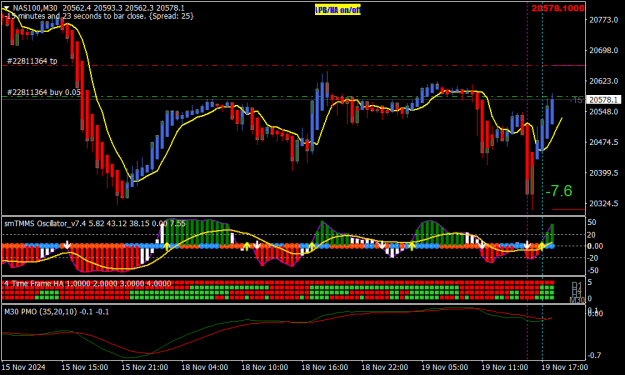Click the current price tag 20578.1 on axis
Screen dimensions: 625x375
click(x=603, y=100)
